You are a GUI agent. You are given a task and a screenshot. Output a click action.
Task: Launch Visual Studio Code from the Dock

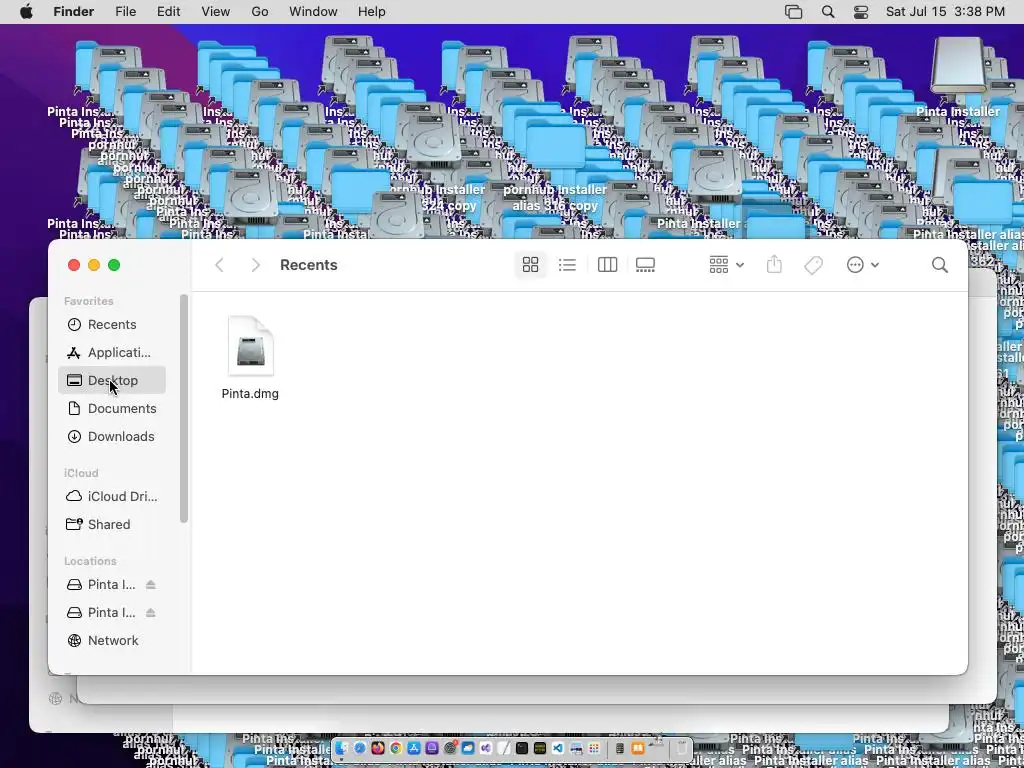coord(557,748)
